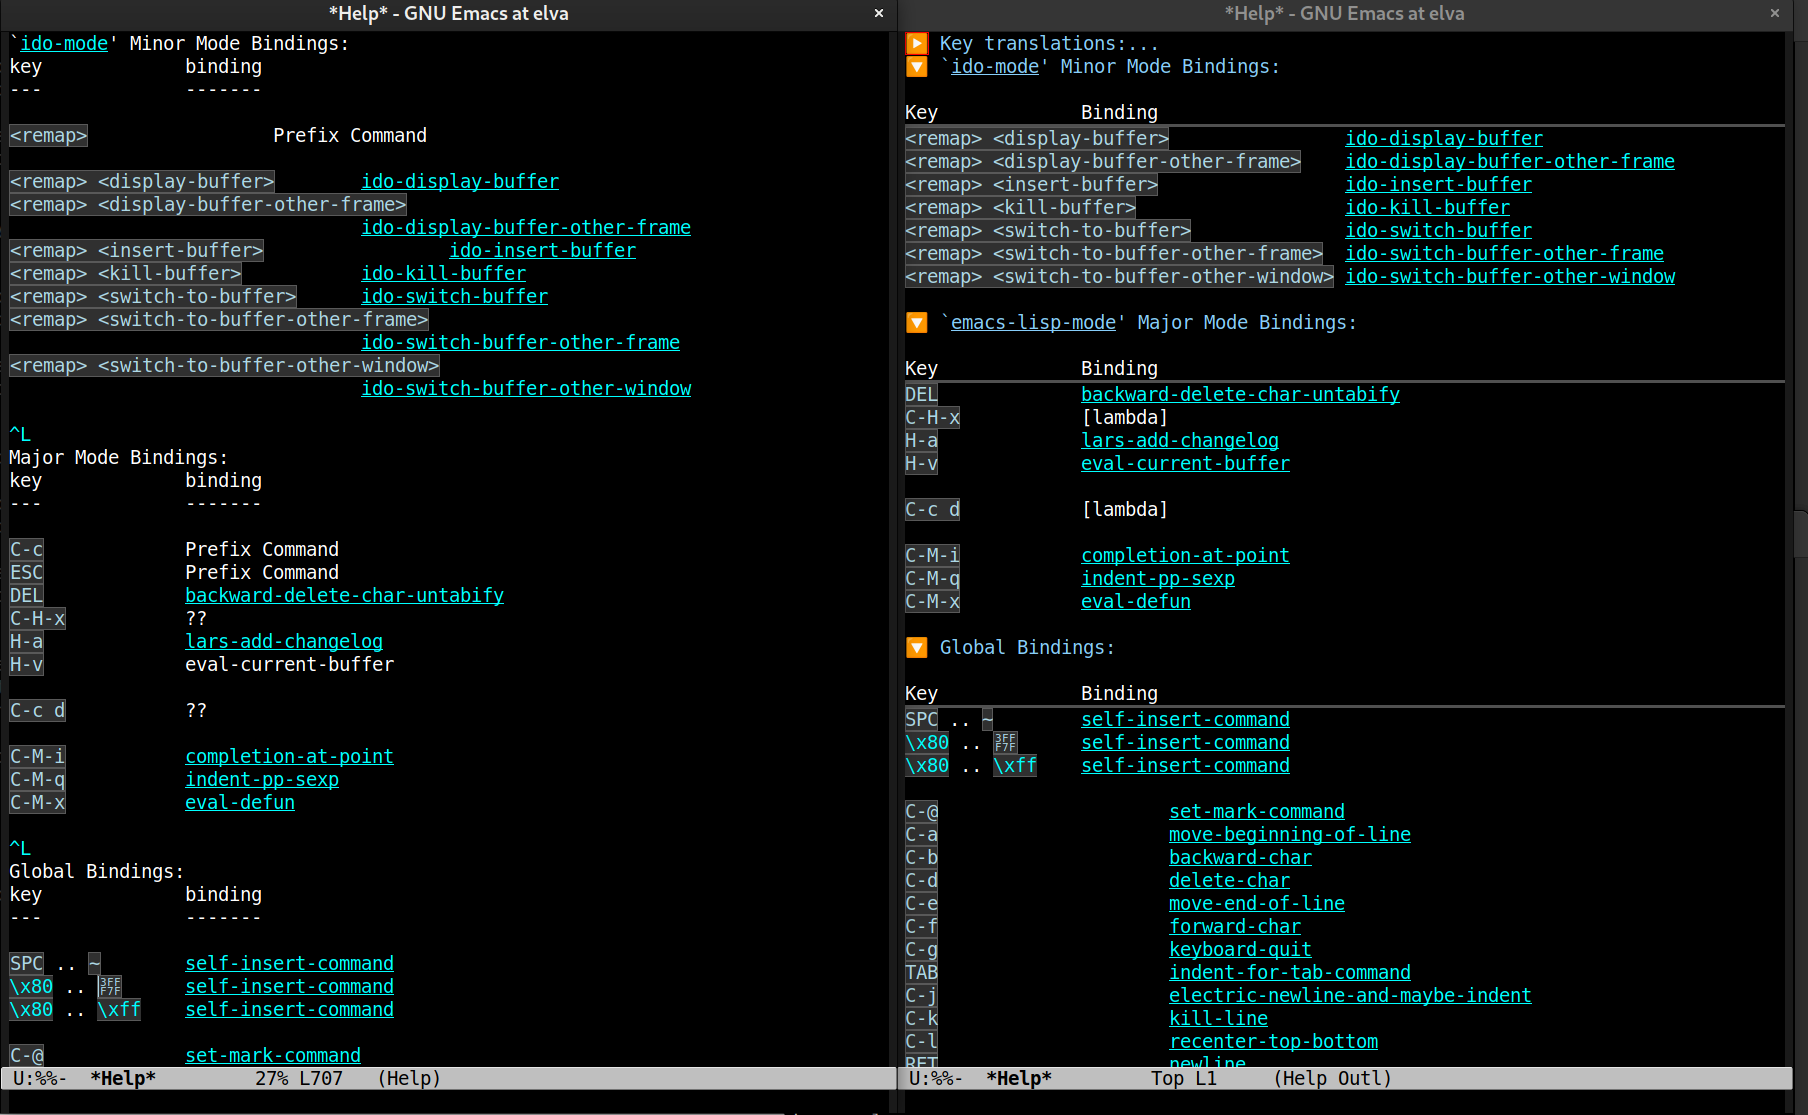This screenshot has width=1808, height=1115.
Task: Open indent-pp-sexp link in left window
Action: (262, 779)
